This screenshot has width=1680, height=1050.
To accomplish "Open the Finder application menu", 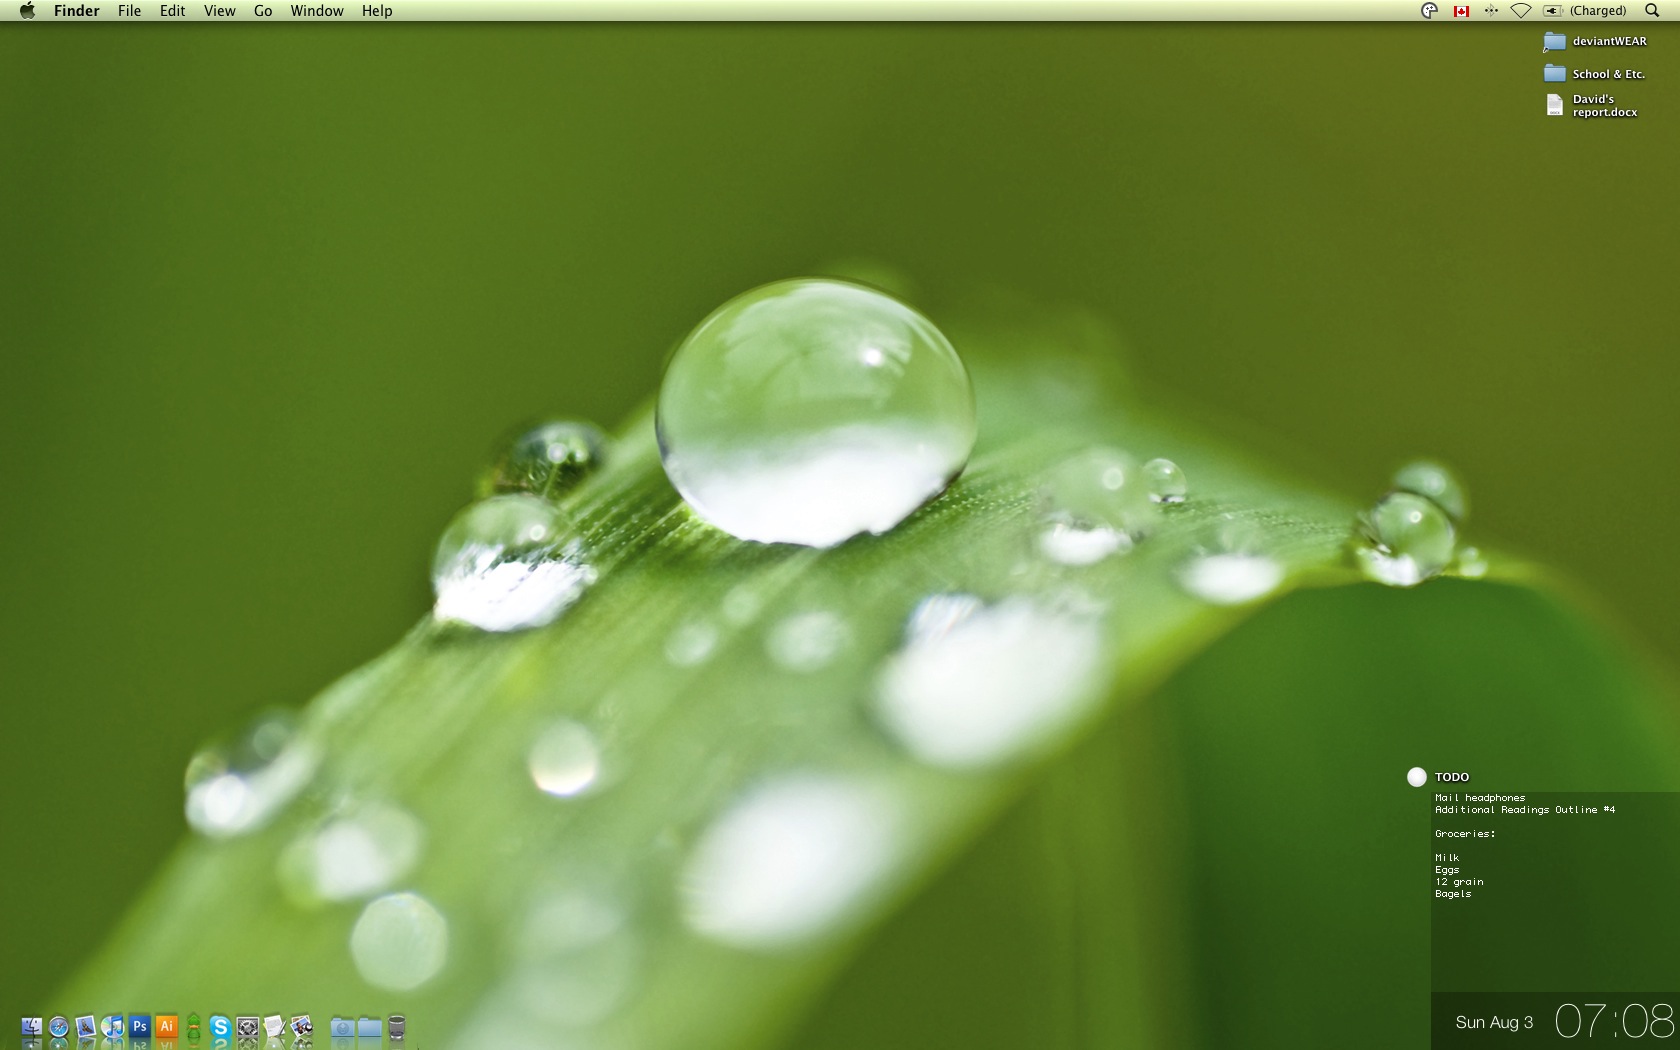I will point(76,11).
